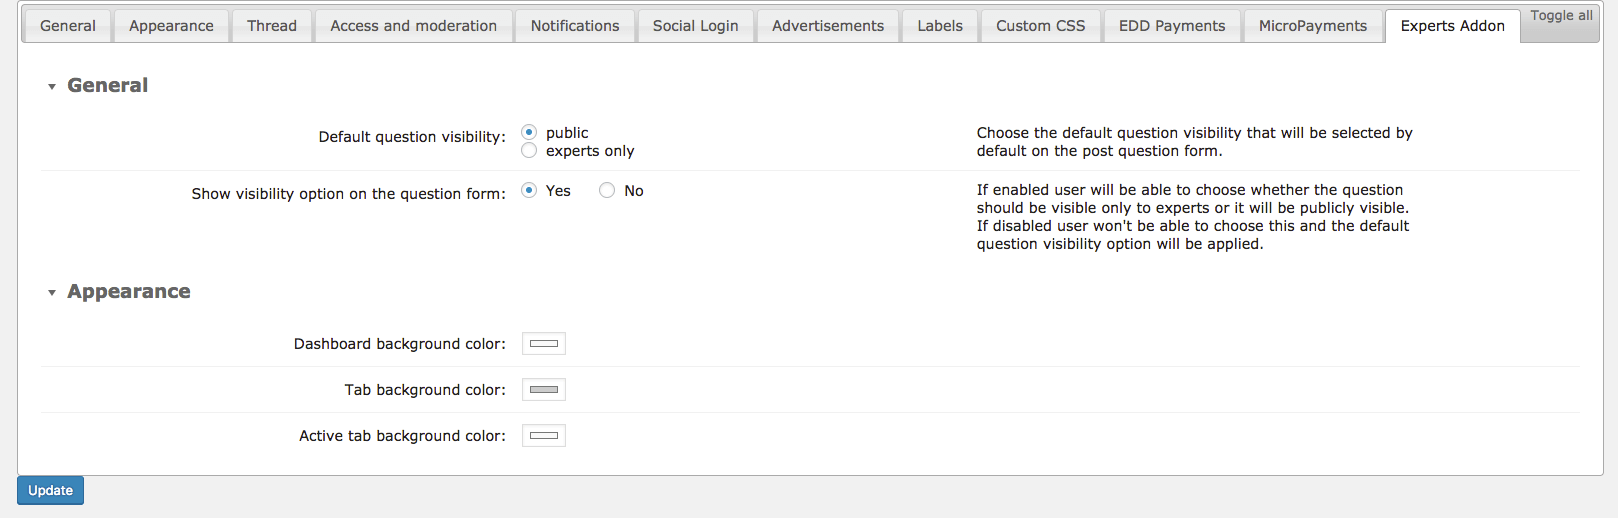Switch to the General tab
This screenshot has height=518, width=1618.
coord(68,26)
